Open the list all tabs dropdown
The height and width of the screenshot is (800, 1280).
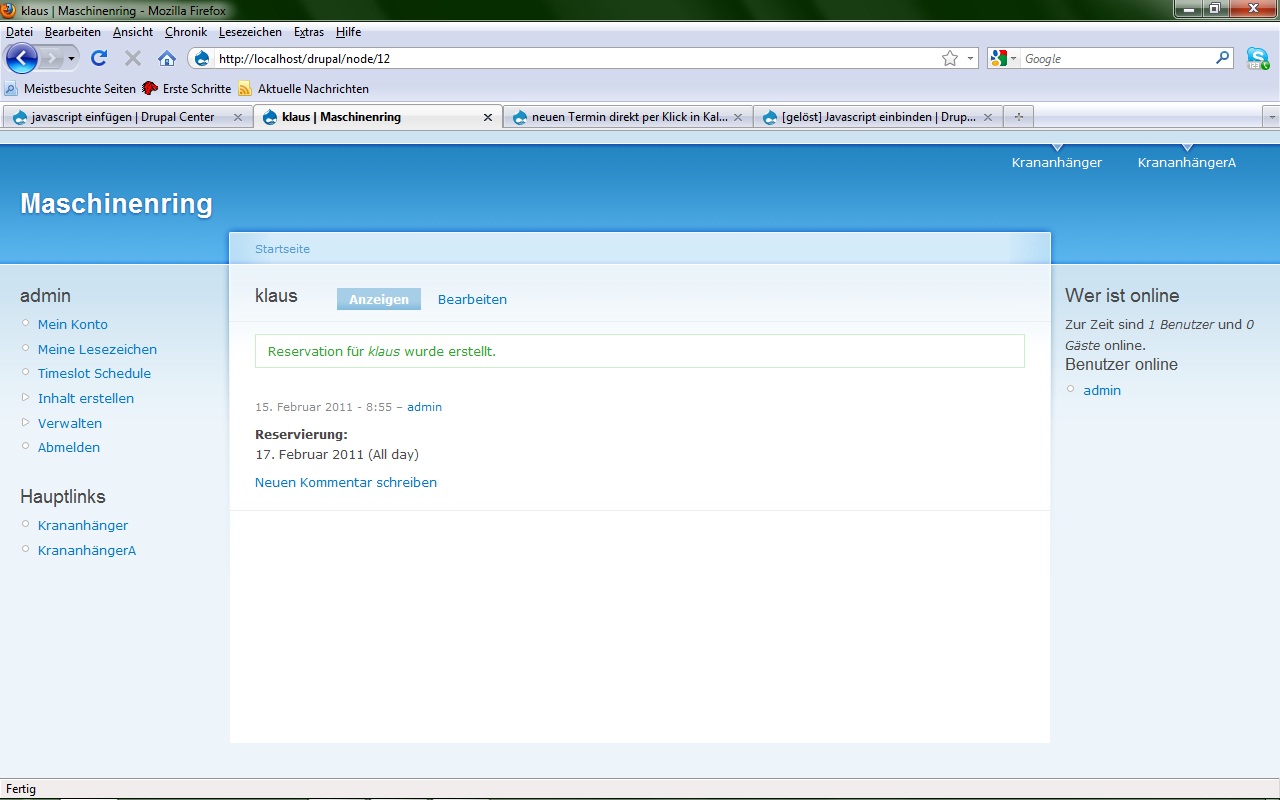coord(1271,117)
